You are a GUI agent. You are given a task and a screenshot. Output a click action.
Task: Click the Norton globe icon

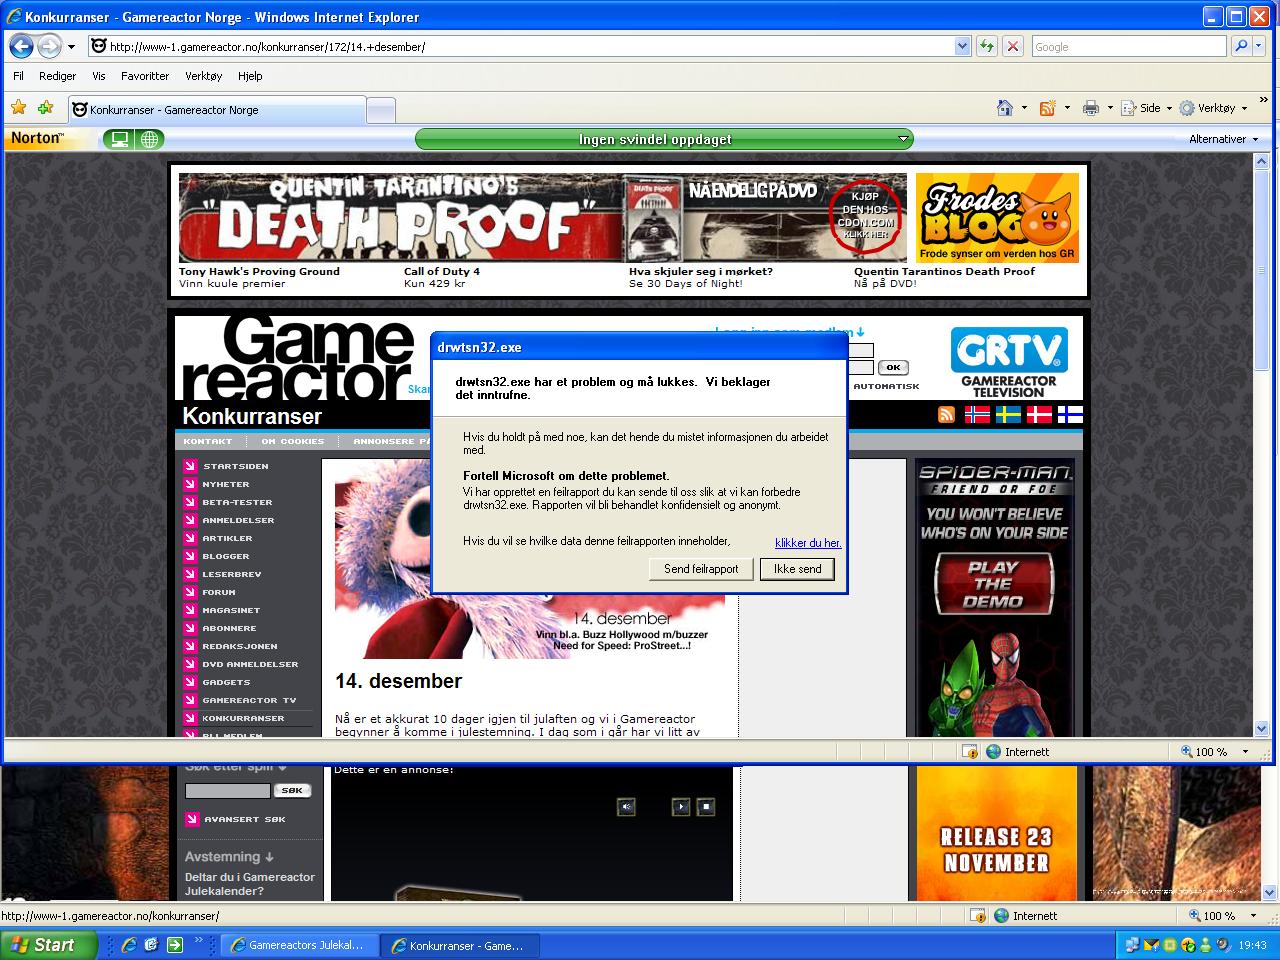(149, 139)
